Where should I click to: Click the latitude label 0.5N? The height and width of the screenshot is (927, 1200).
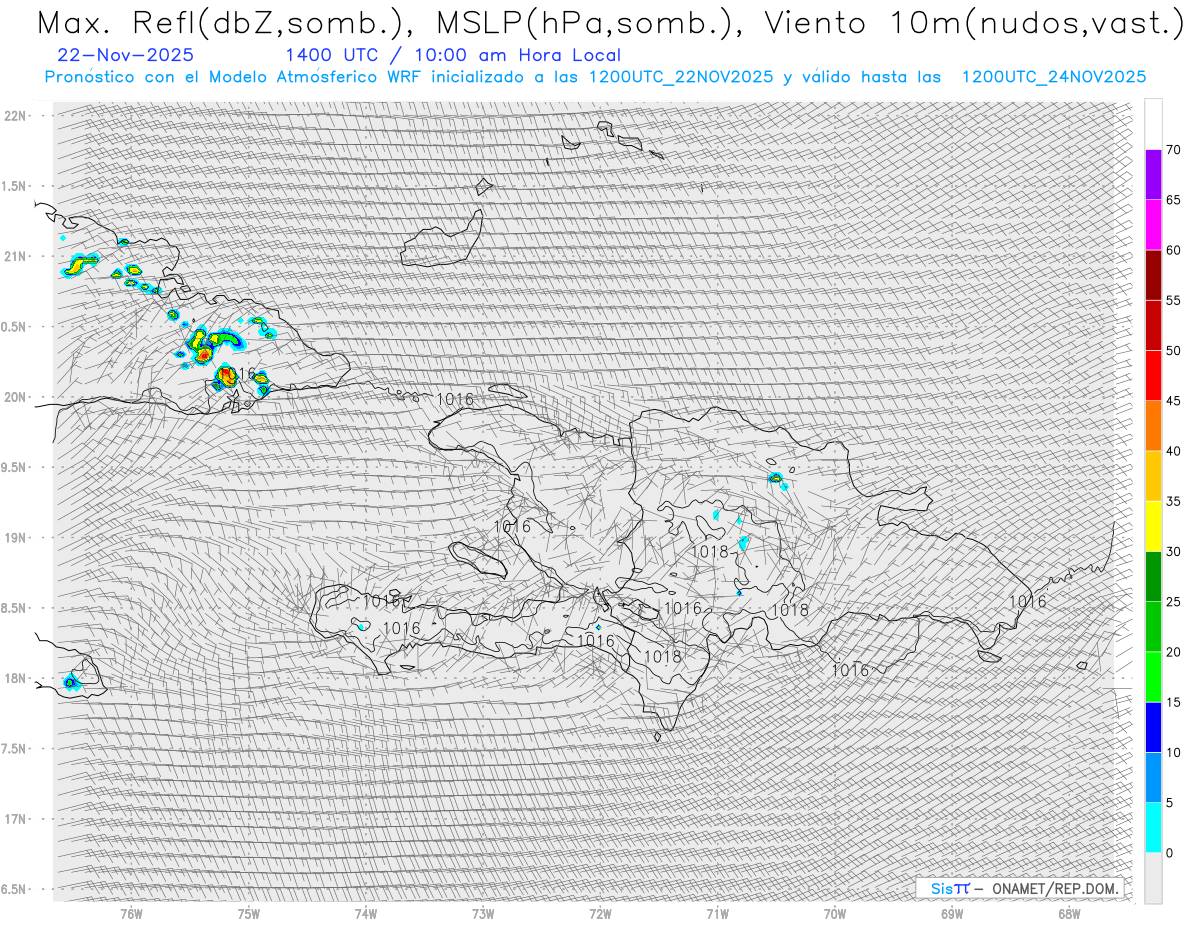point(15,327)
